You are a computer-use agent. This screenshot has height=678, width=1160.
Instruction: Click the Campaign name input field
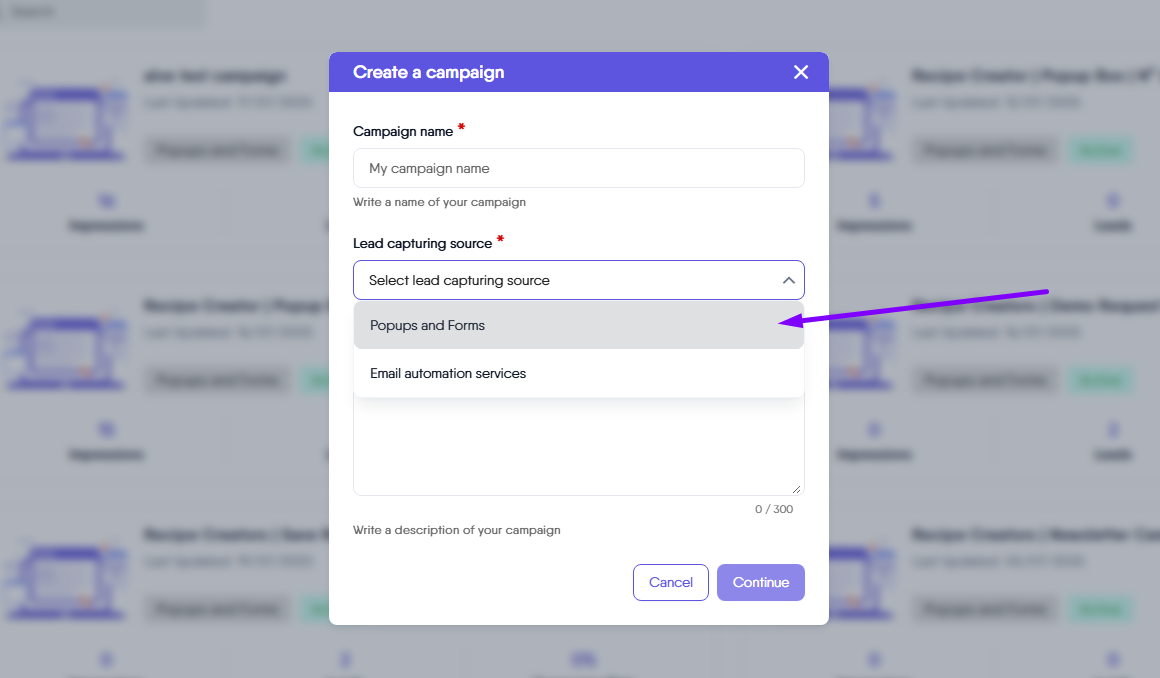tap(578, 168)
